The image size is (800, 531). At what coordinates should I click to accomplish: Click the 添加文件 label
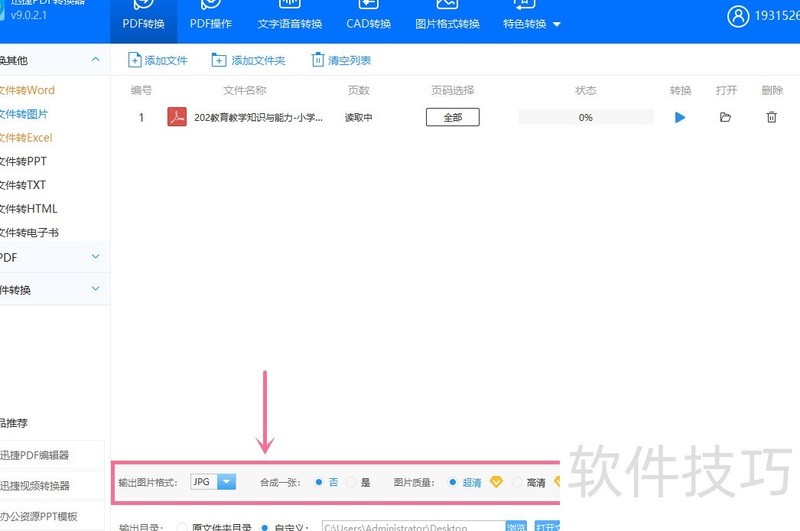166,61
